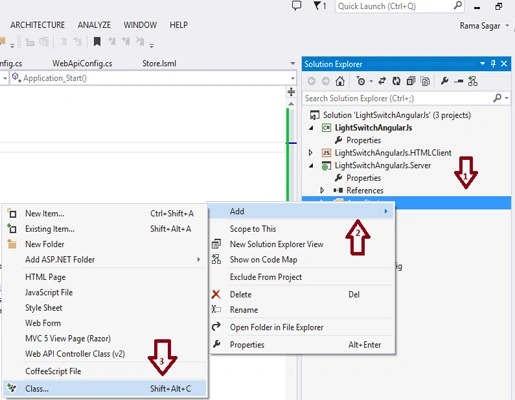Click the Collapse All icon in Solution Explorer
Viewport: 515px width, 400px height.
[411, 81]
